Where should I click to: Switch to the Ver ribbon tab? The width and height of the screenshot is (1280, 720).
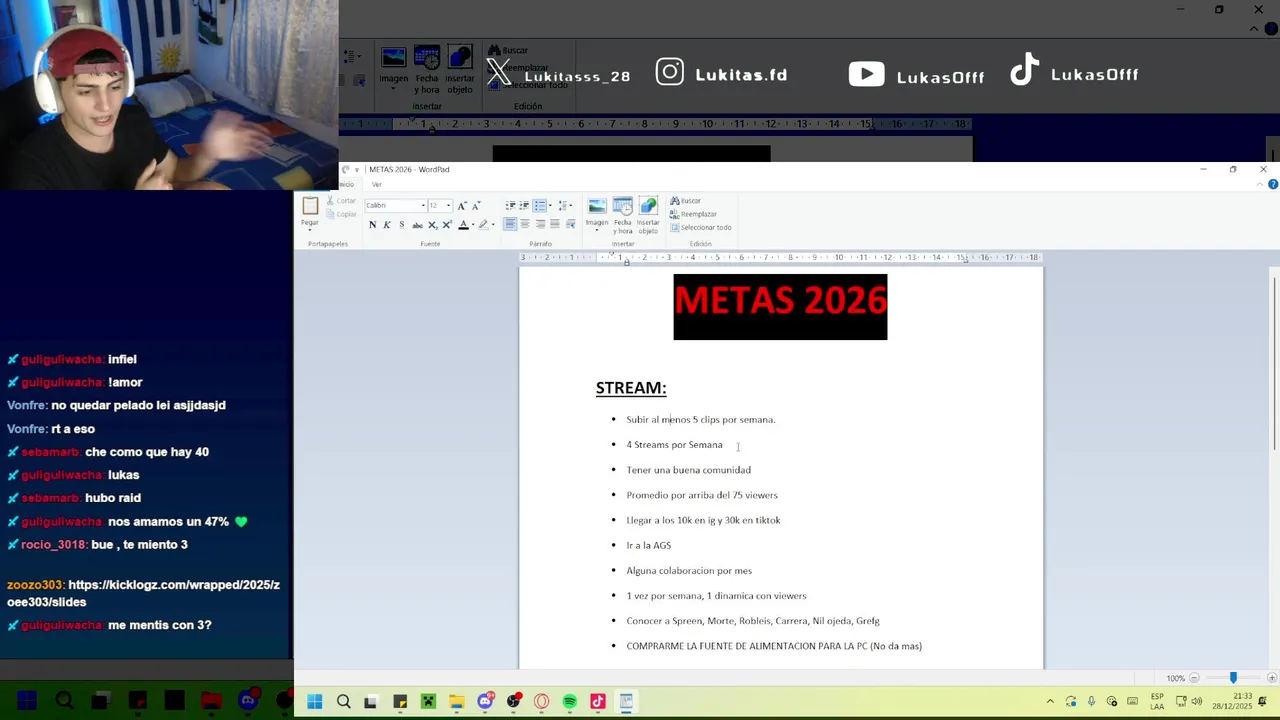tap(377, 184)
